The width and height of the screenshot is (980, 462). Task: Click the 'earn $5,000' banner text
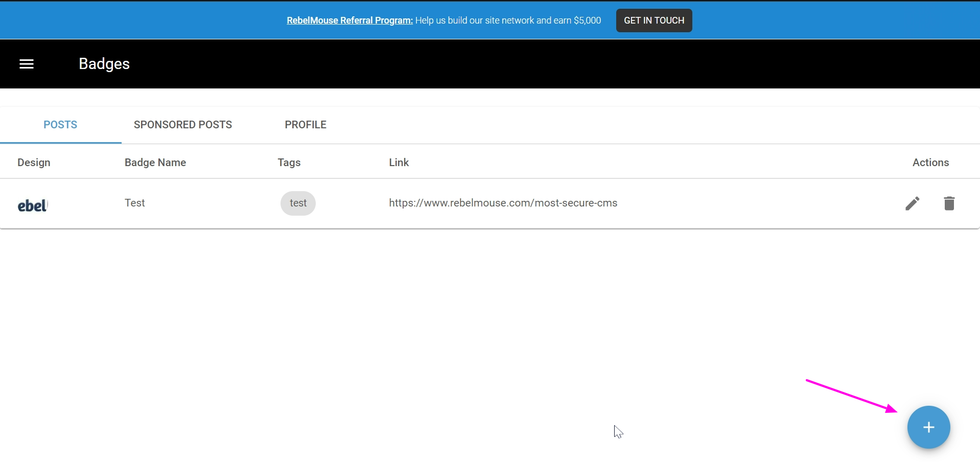(x=573, y=20)
